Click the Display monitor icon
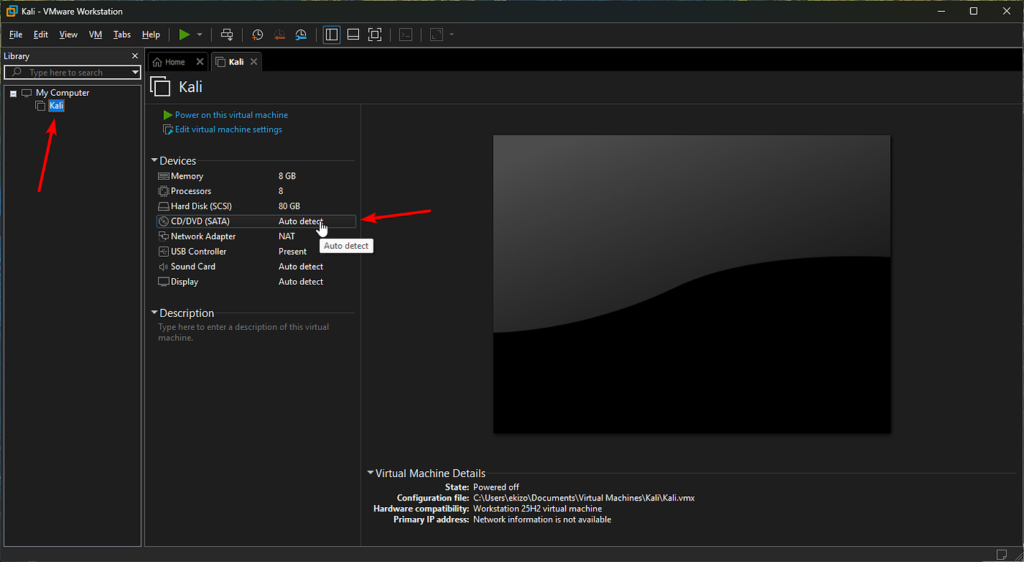The width and height of the screenshot is (1024, 562). (x=163, y=282)
